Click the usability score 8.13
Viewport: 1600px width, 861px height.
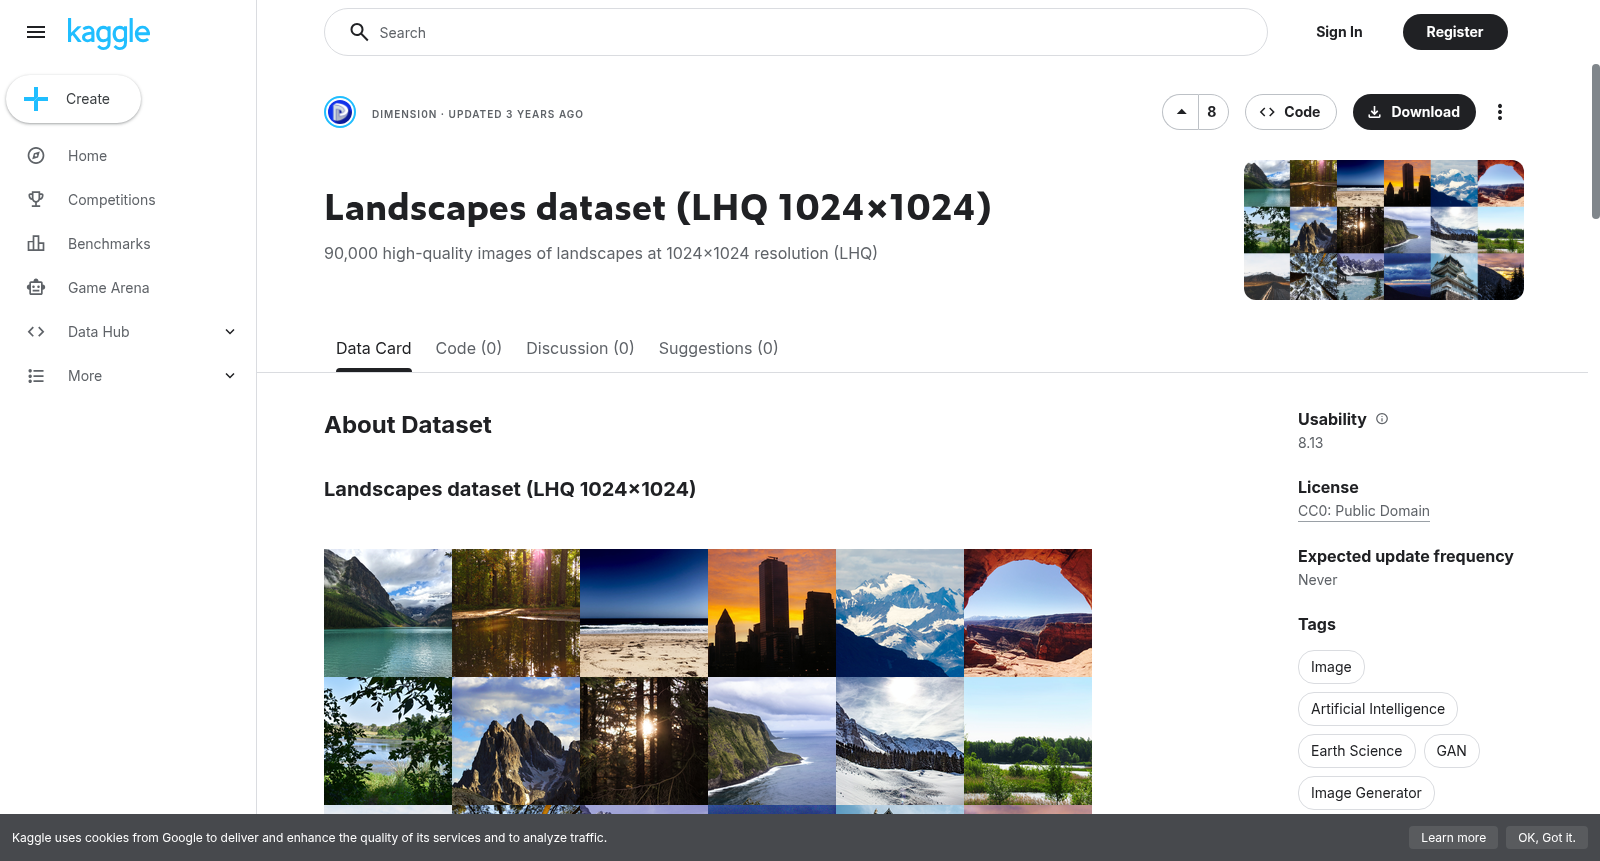point(1310,443)
